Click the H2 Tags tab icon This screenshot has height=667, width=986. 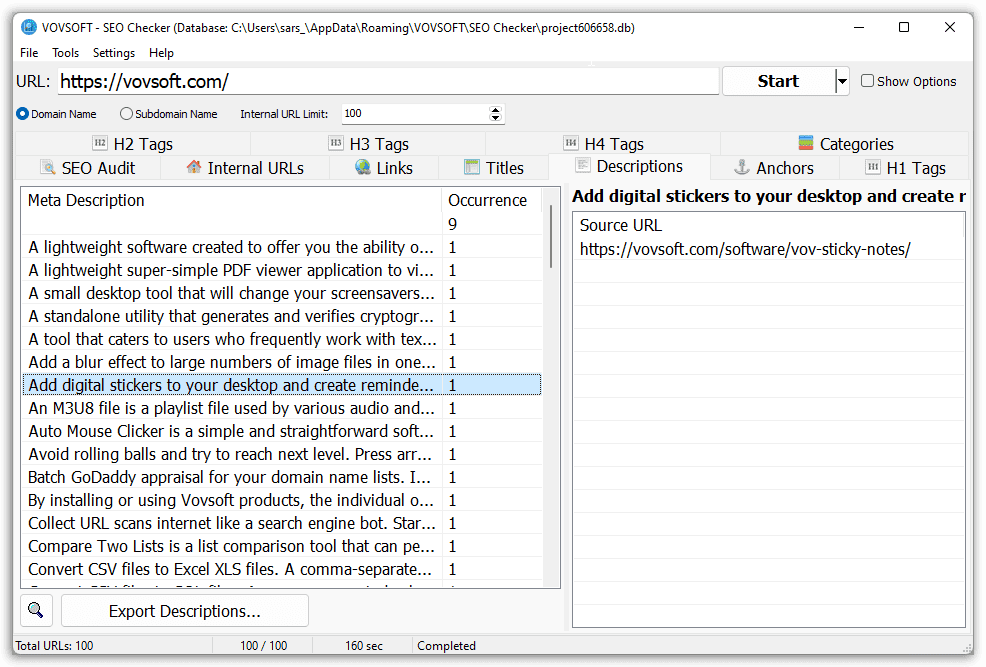pos(99,143)
